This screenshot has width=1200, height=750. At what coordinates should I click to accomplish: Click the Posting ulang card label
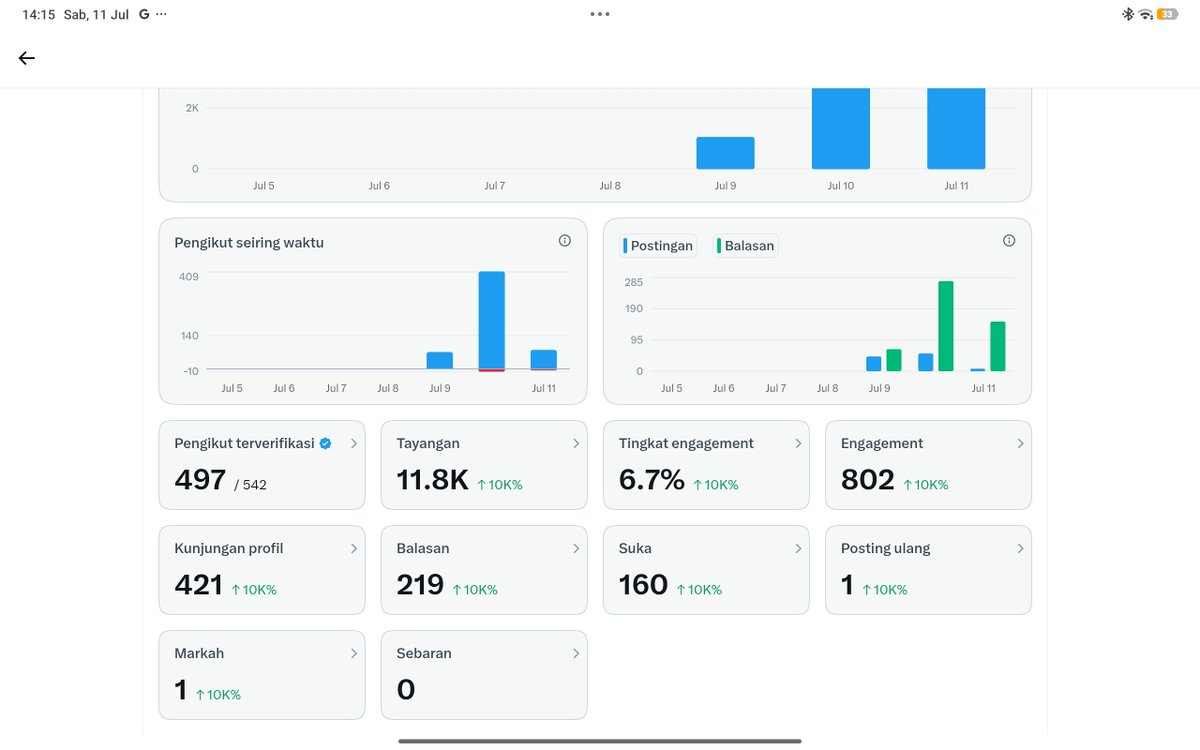[x=886, y=548]
